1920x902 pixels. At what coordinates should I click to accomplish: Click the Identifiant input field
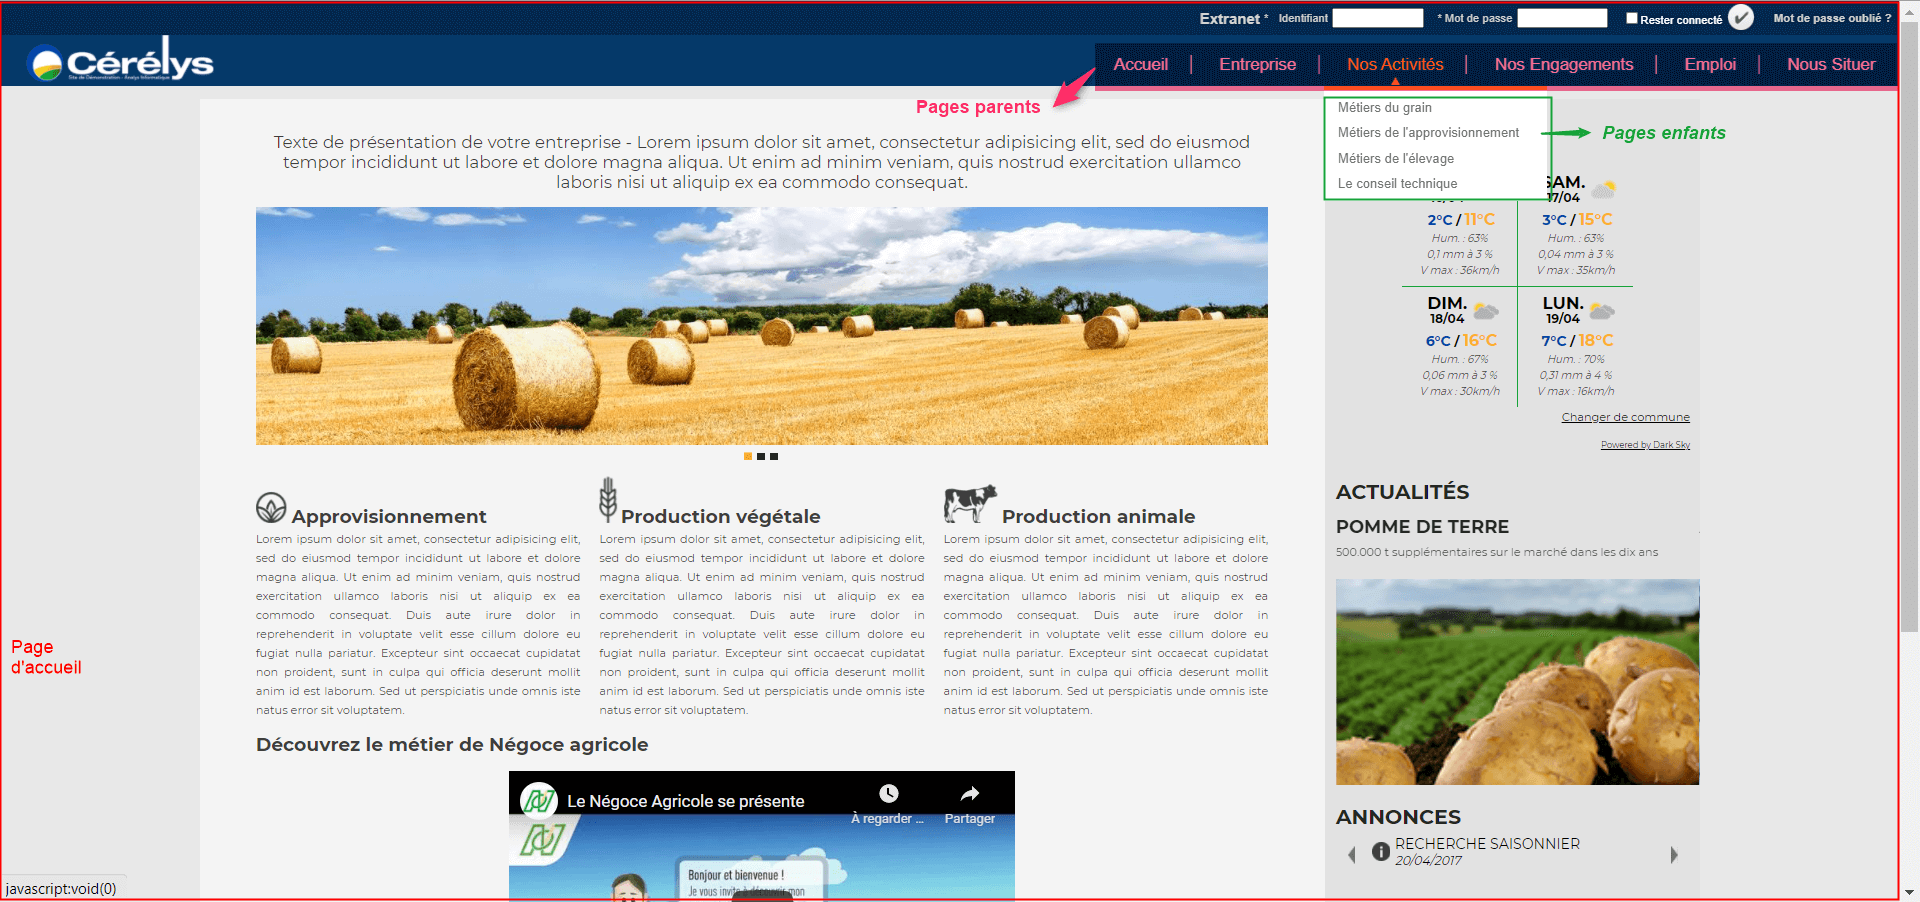(x=1377, y=18)
